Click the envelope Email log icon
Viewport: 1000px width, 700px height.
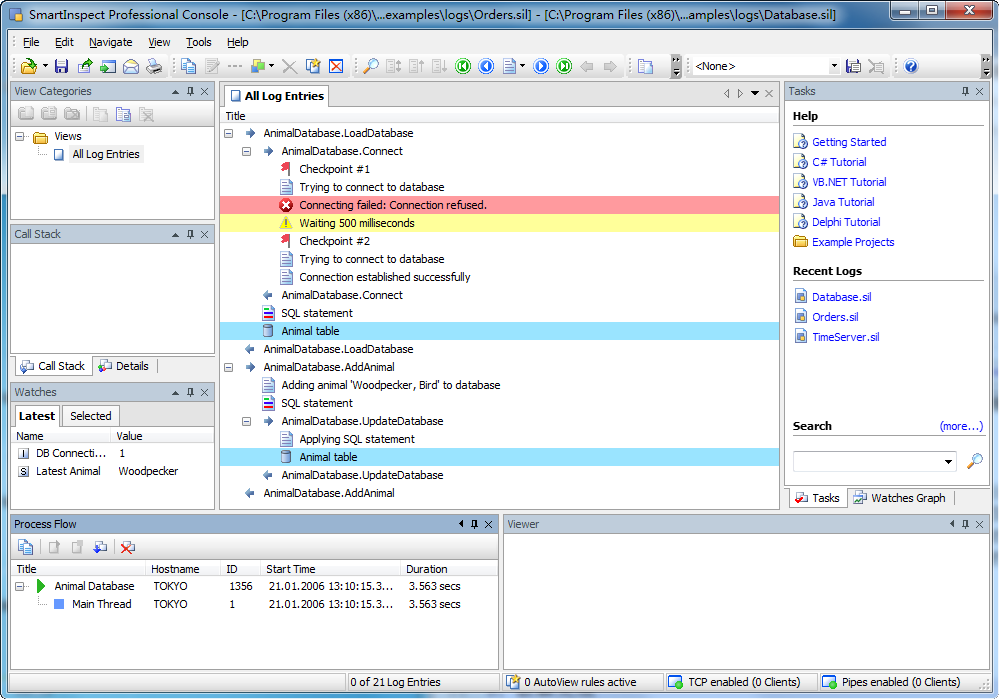[131, 66]
